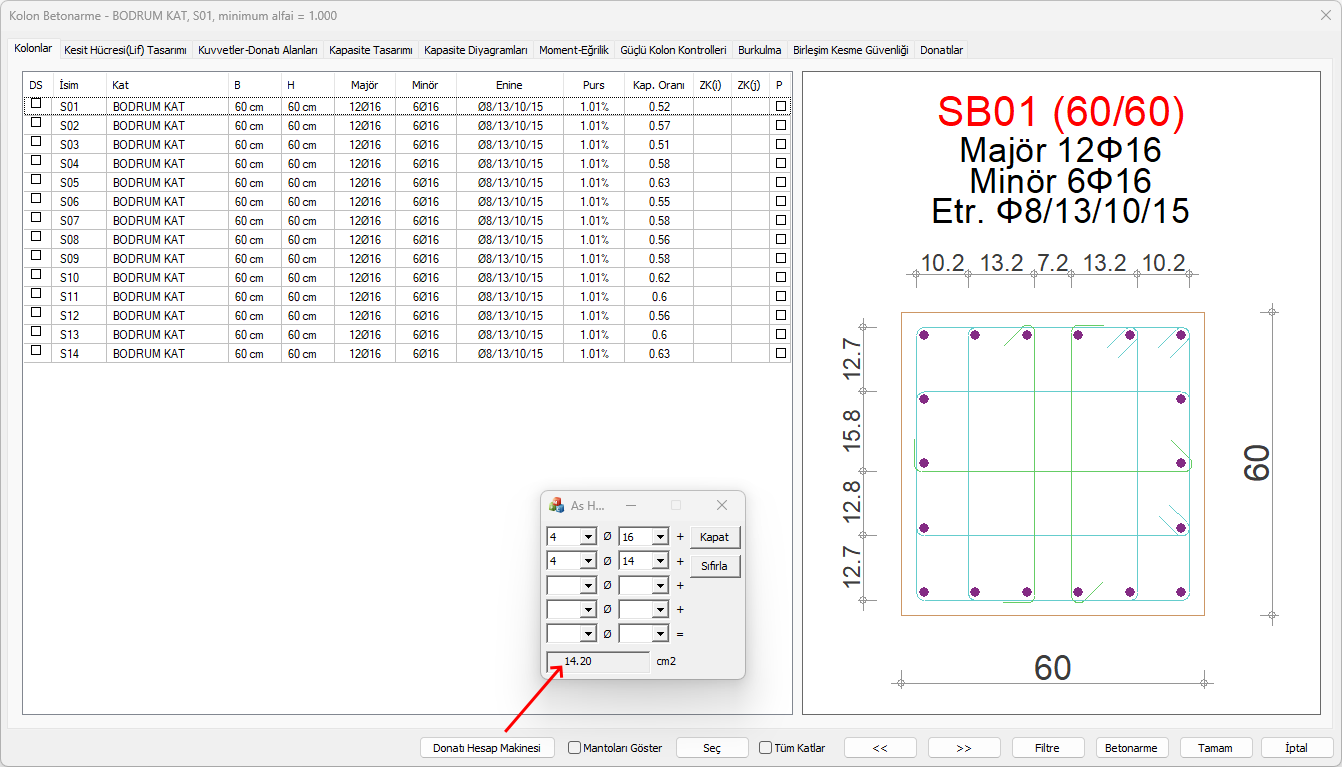This screenshot has width=1342, height=767.
Task: Tick the DS checkbox for column S01
Action: 37,104
